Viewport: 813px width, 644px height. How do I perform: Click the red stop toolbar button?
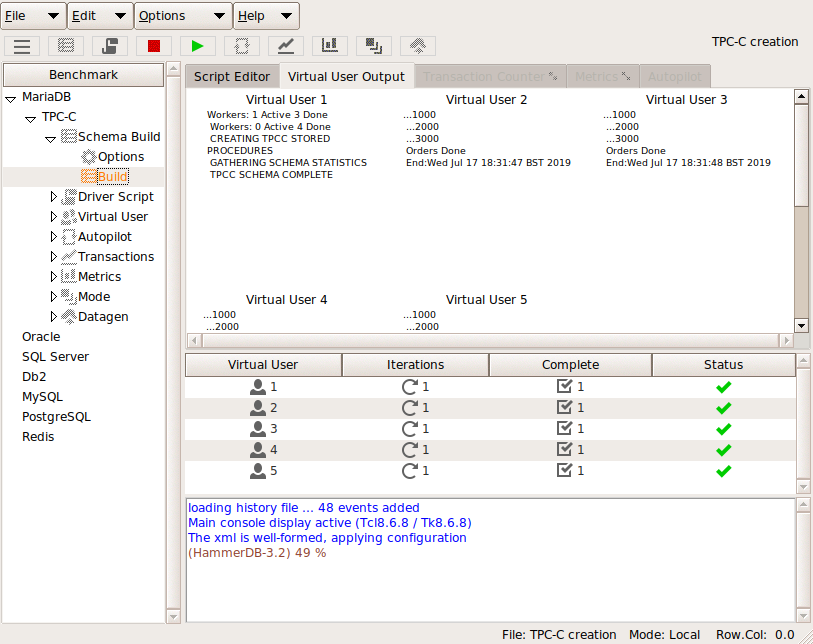click(x=154, y=46)
